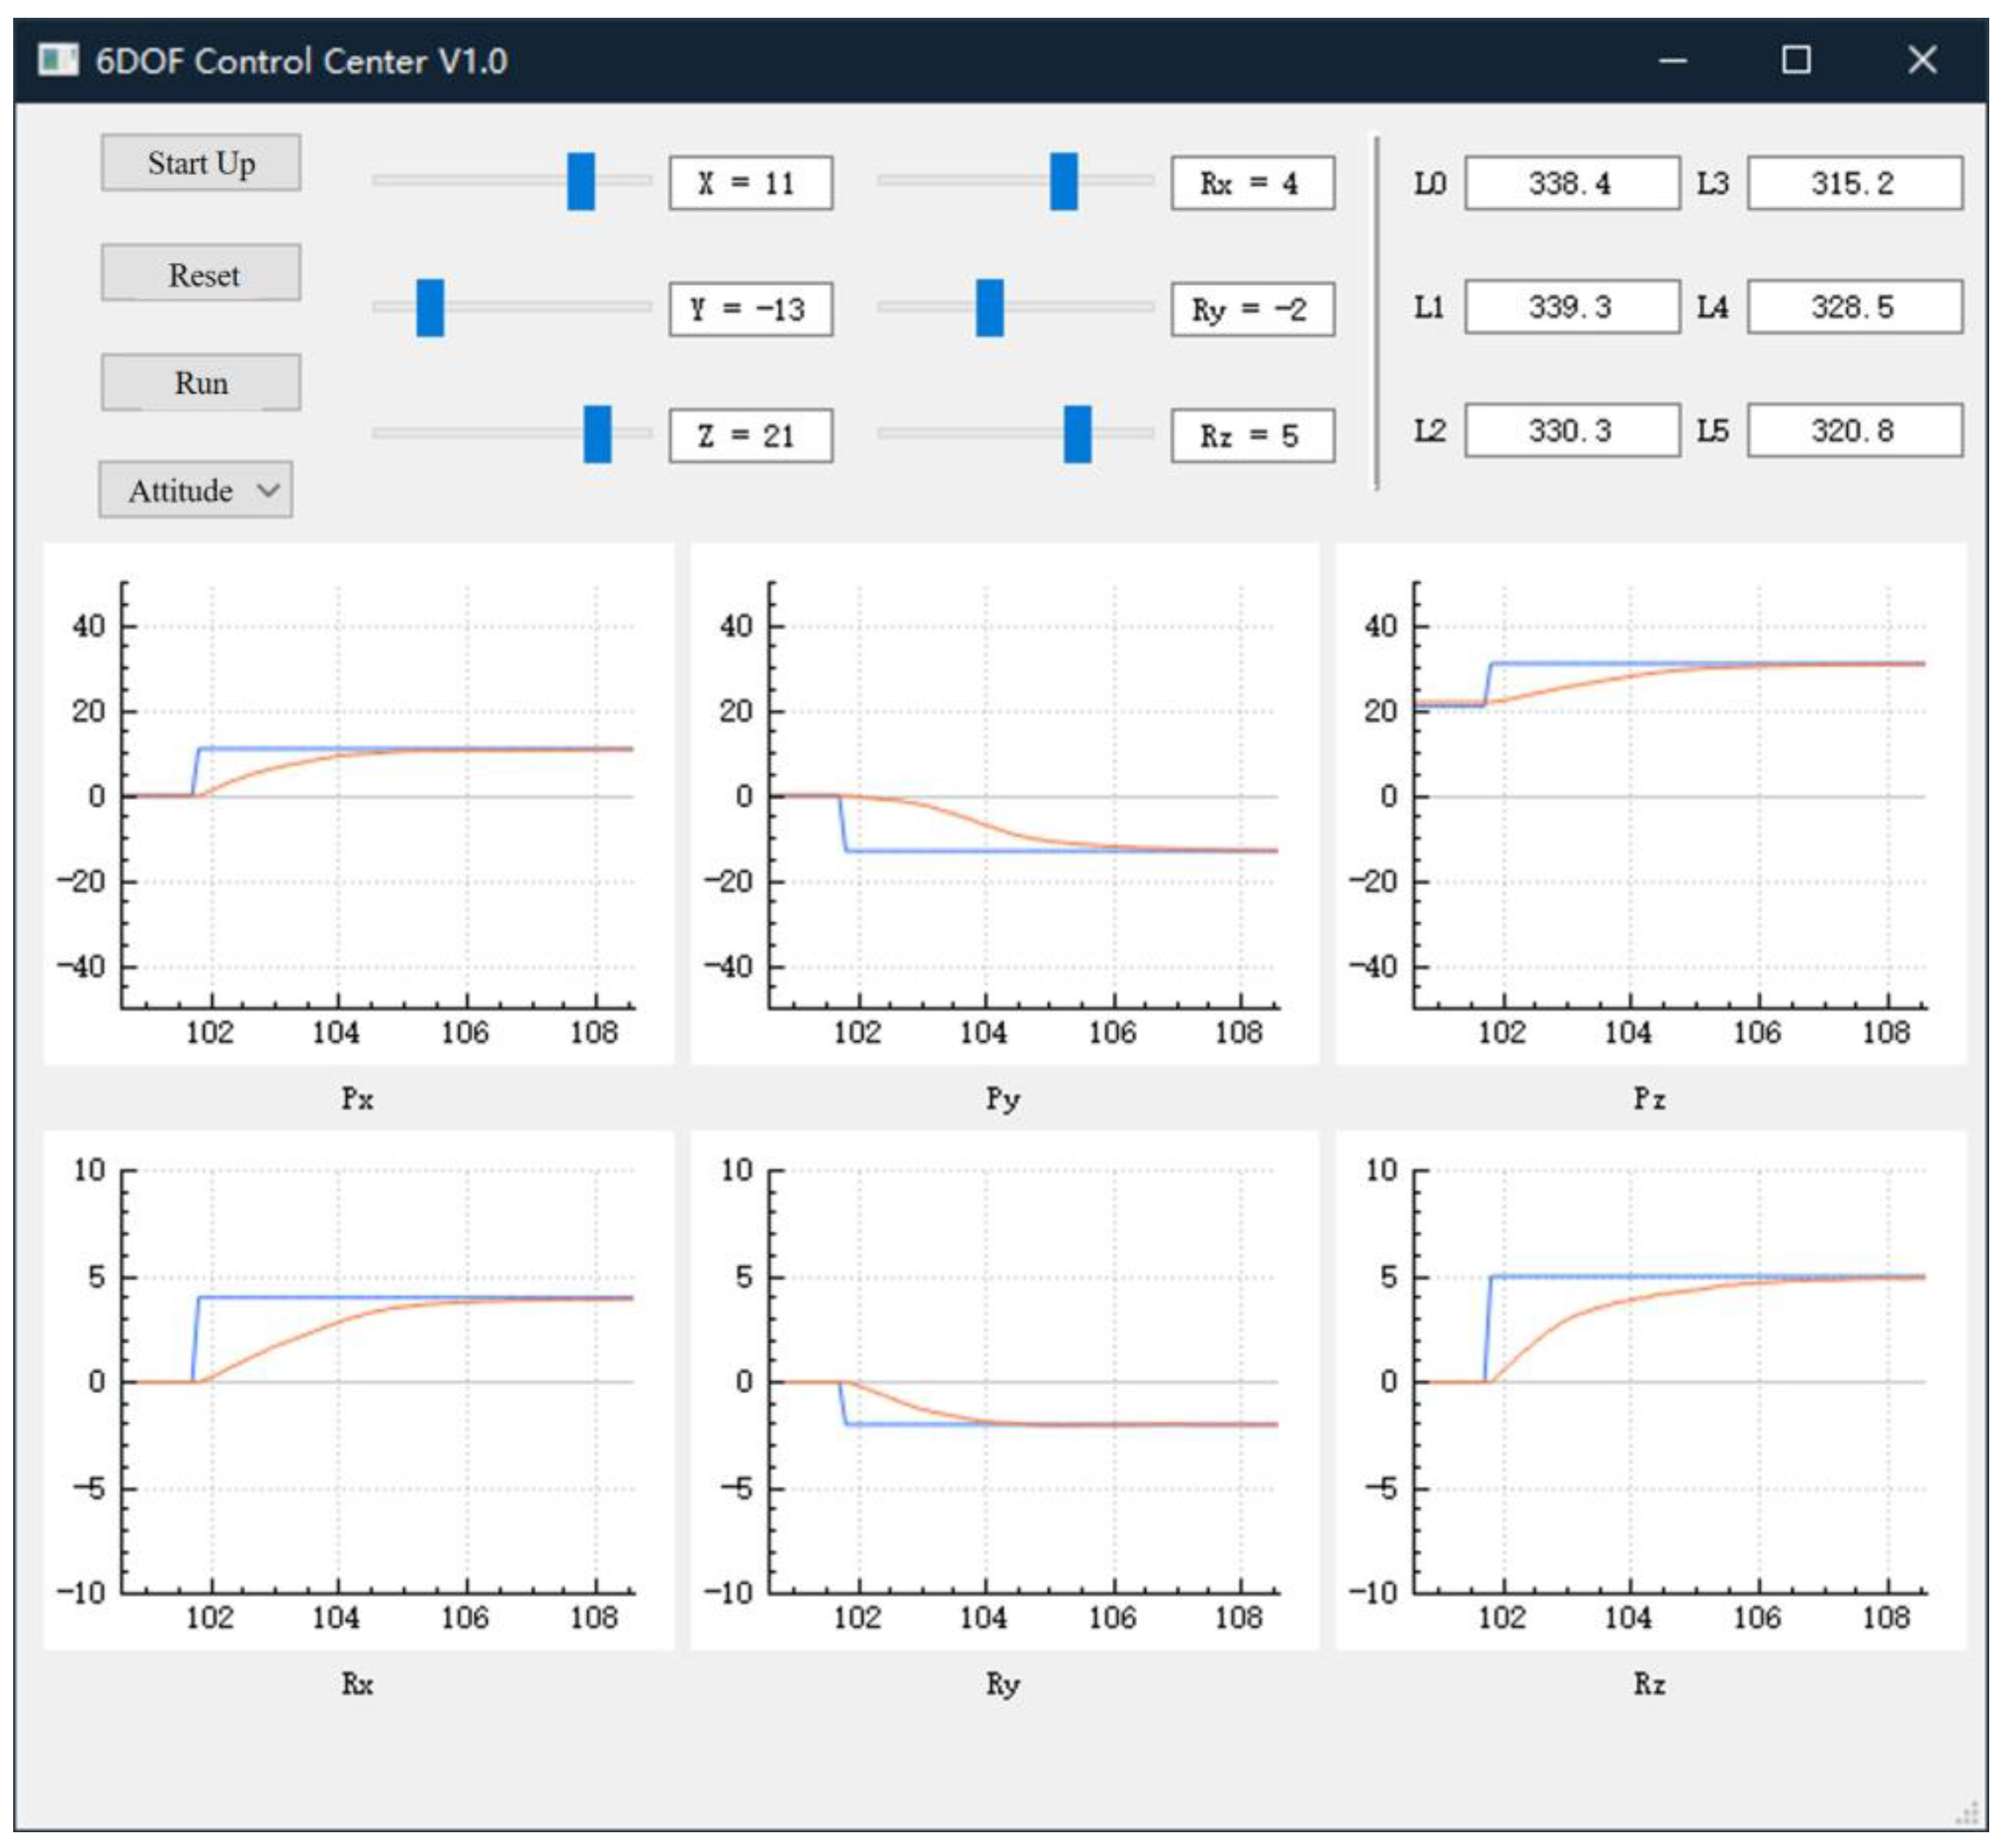Viewport: 2005px width, 1848px height.
Task: Click the L0 length field showing 338.4
Action: [x=1571, y=183]
